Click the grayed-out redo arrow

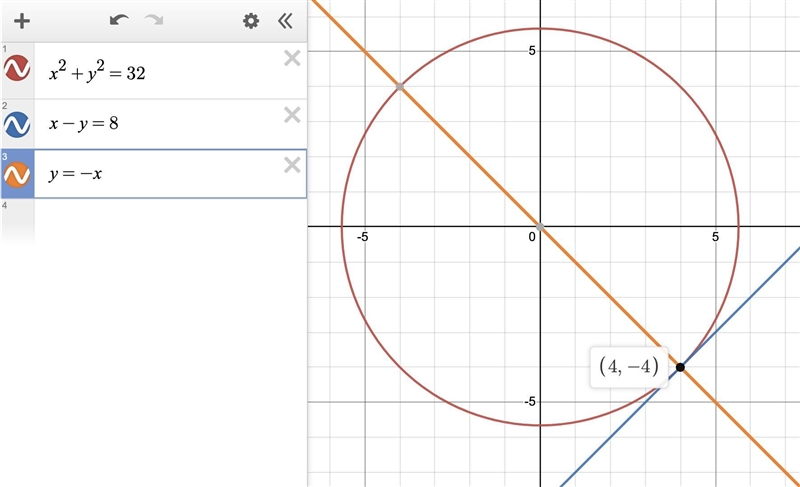click(x=154, y=20)
